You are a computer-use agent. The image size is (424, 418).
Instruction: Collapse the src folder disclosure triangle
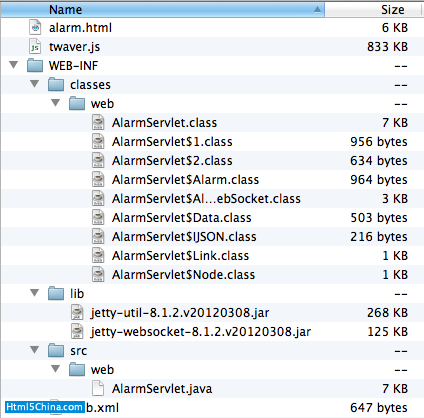coord(35,350)
